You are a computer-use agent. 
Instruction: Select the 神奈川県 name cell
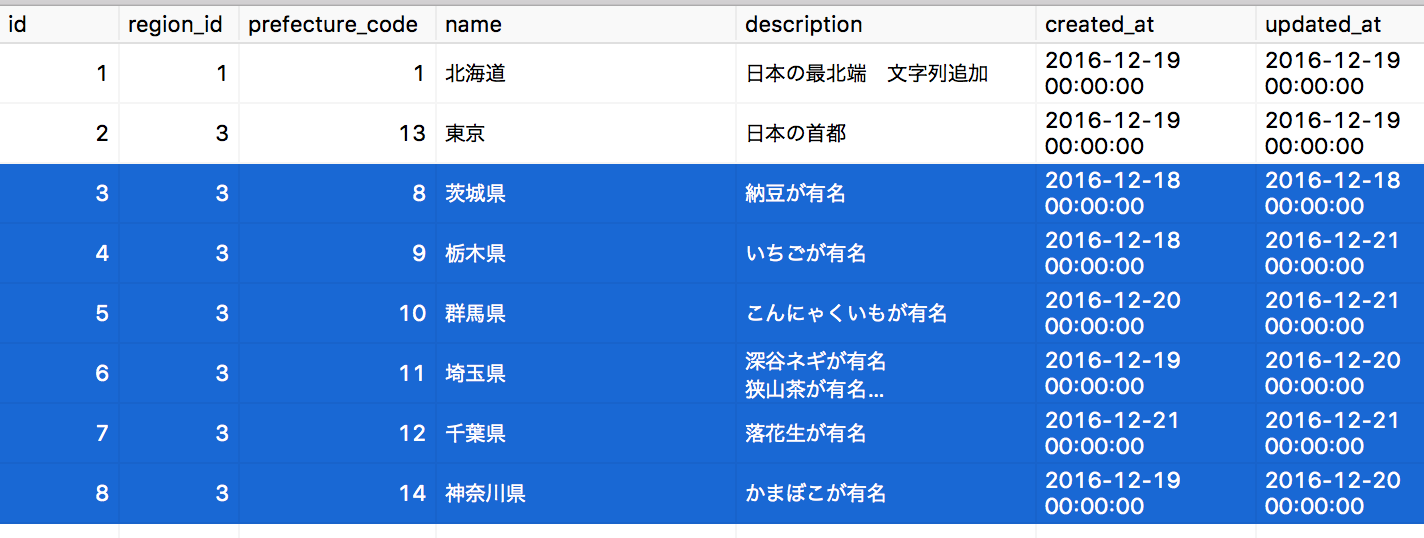[x=586, y=493]
